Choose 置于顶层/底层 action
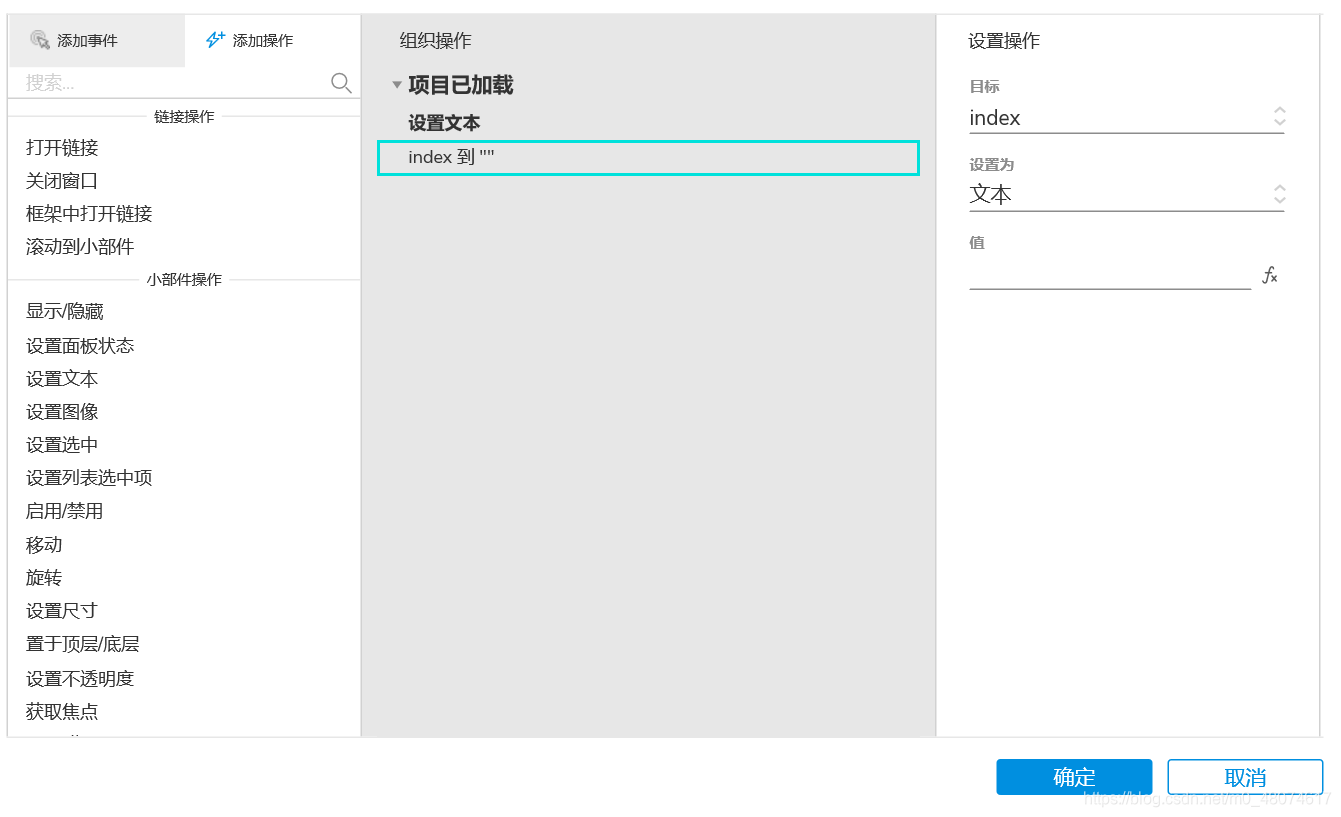 coord(83,644)
